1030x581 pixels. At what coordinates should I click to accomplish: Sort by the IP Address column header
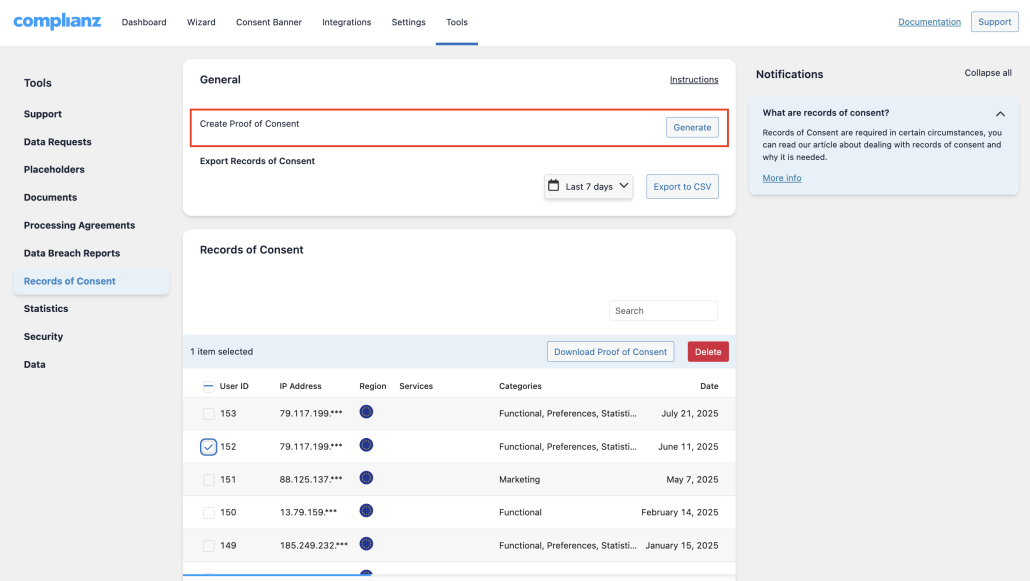[x=300, y=386]
